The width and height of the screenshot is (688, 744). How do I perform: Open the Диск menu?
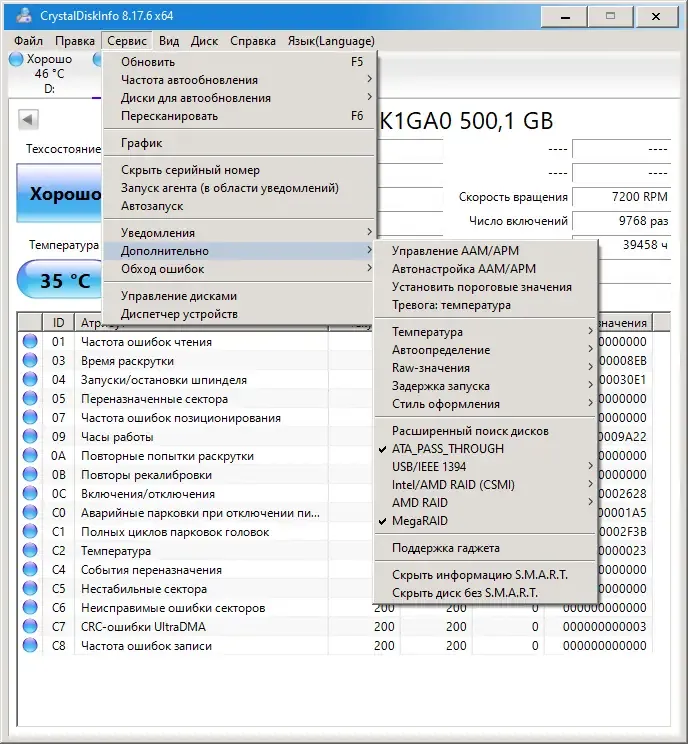pyautogui.click(x=205, y=41)
